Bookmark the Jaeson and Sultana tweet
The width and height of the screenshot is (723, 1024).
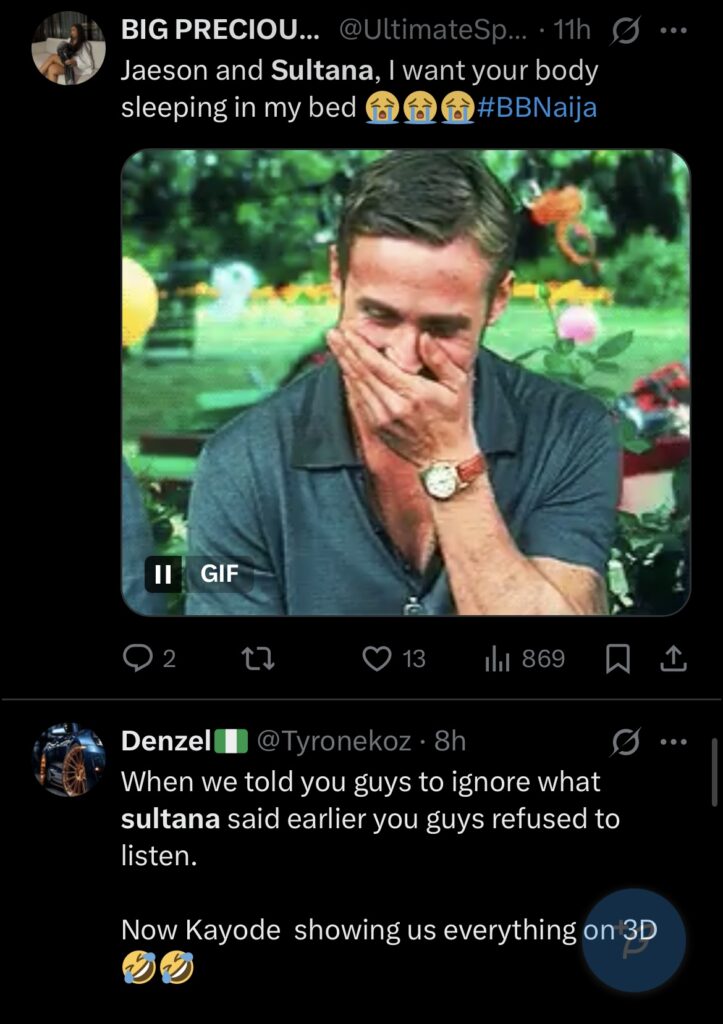(x=619, y=658)
